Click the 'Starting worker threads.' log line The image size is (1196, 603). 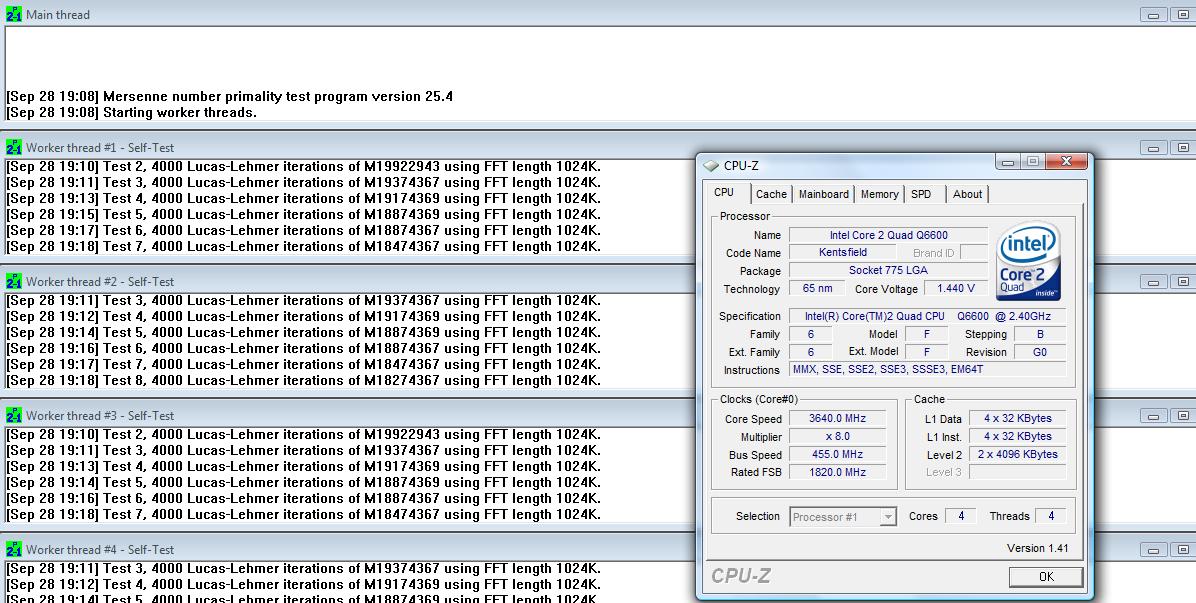pos(131,113)
